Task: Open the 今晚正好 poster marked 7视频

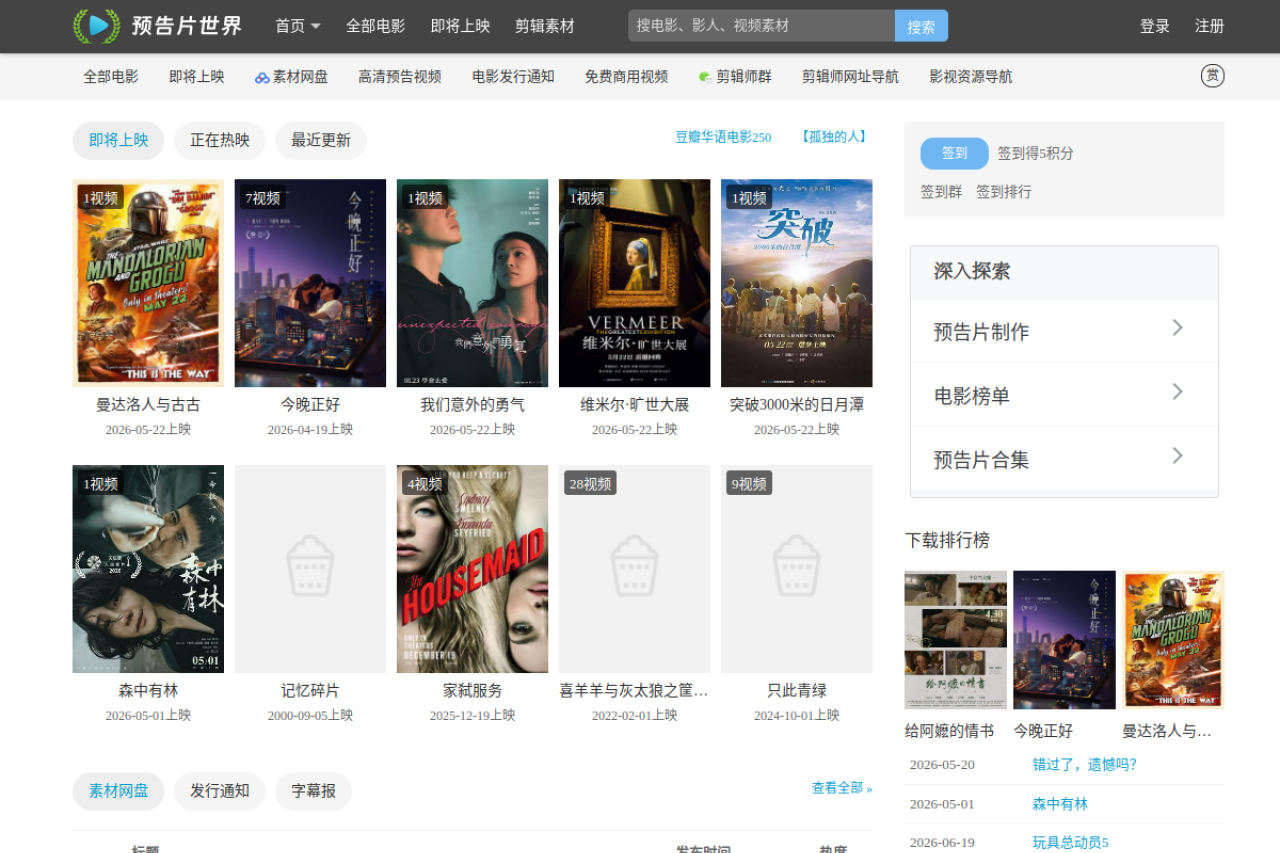Action: 310,283
